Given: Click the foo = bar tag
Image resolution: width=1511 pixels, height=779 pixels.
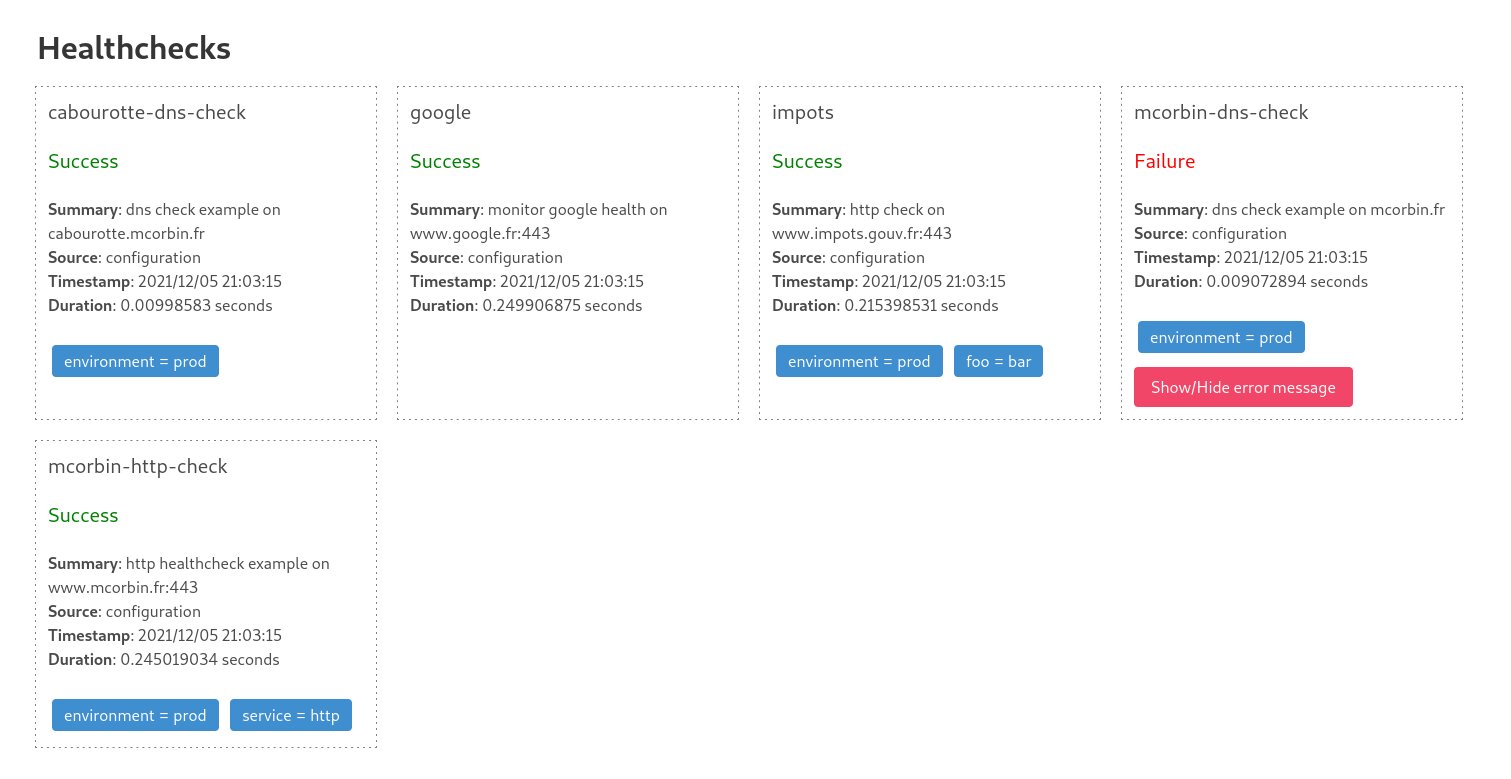Looking at the screenshot, I should [x=998, y=361].
